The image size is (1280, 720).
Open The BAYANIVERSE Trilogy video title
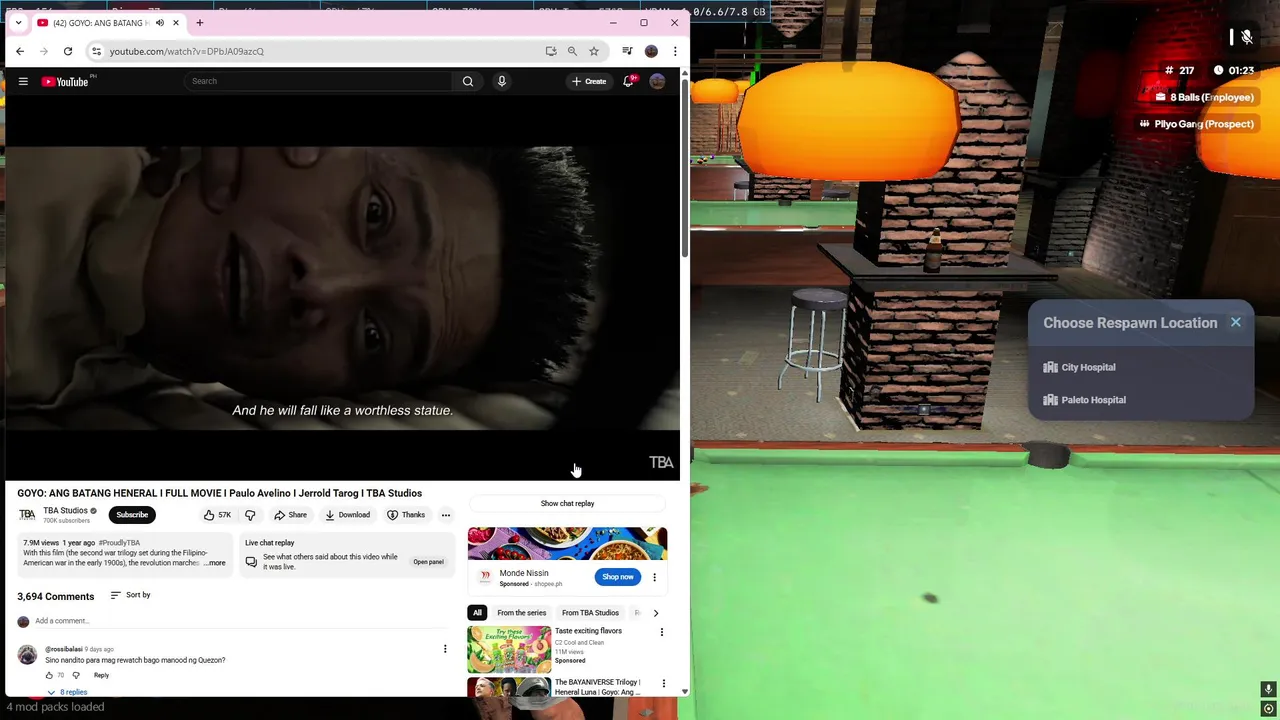(x=598, y=687)
